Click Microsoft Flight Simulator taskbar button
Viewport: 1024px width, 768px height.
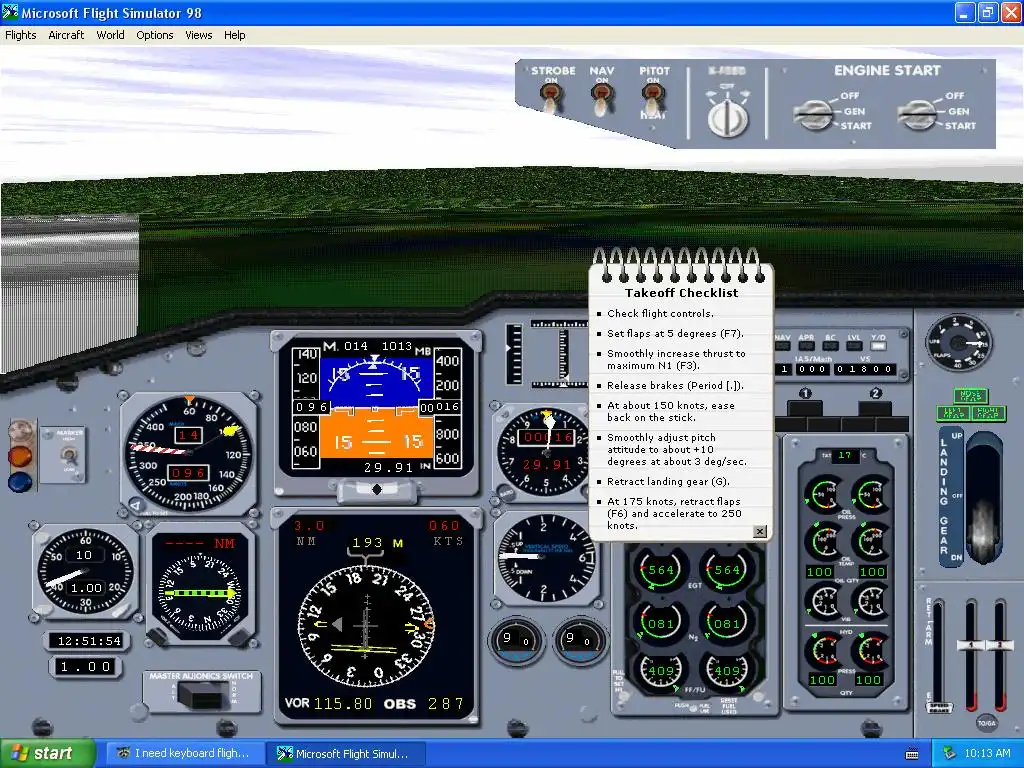tap(346, 754)
